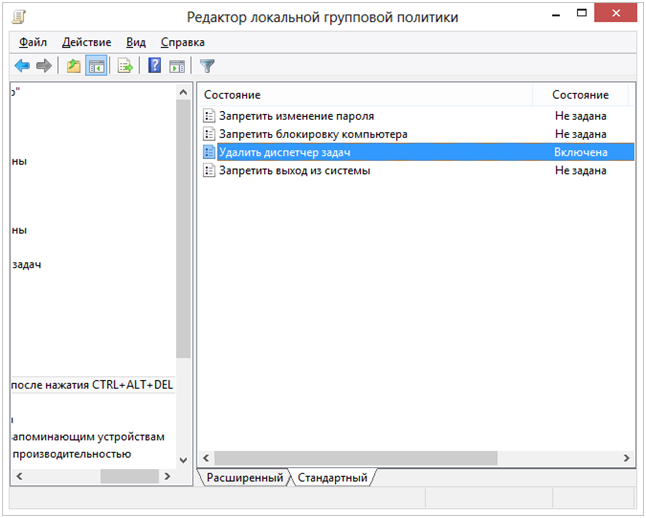The height and width of the screenshot is (518, 646).
Task: Click the Back arrow toolbar icon
Action: [22, 67]
